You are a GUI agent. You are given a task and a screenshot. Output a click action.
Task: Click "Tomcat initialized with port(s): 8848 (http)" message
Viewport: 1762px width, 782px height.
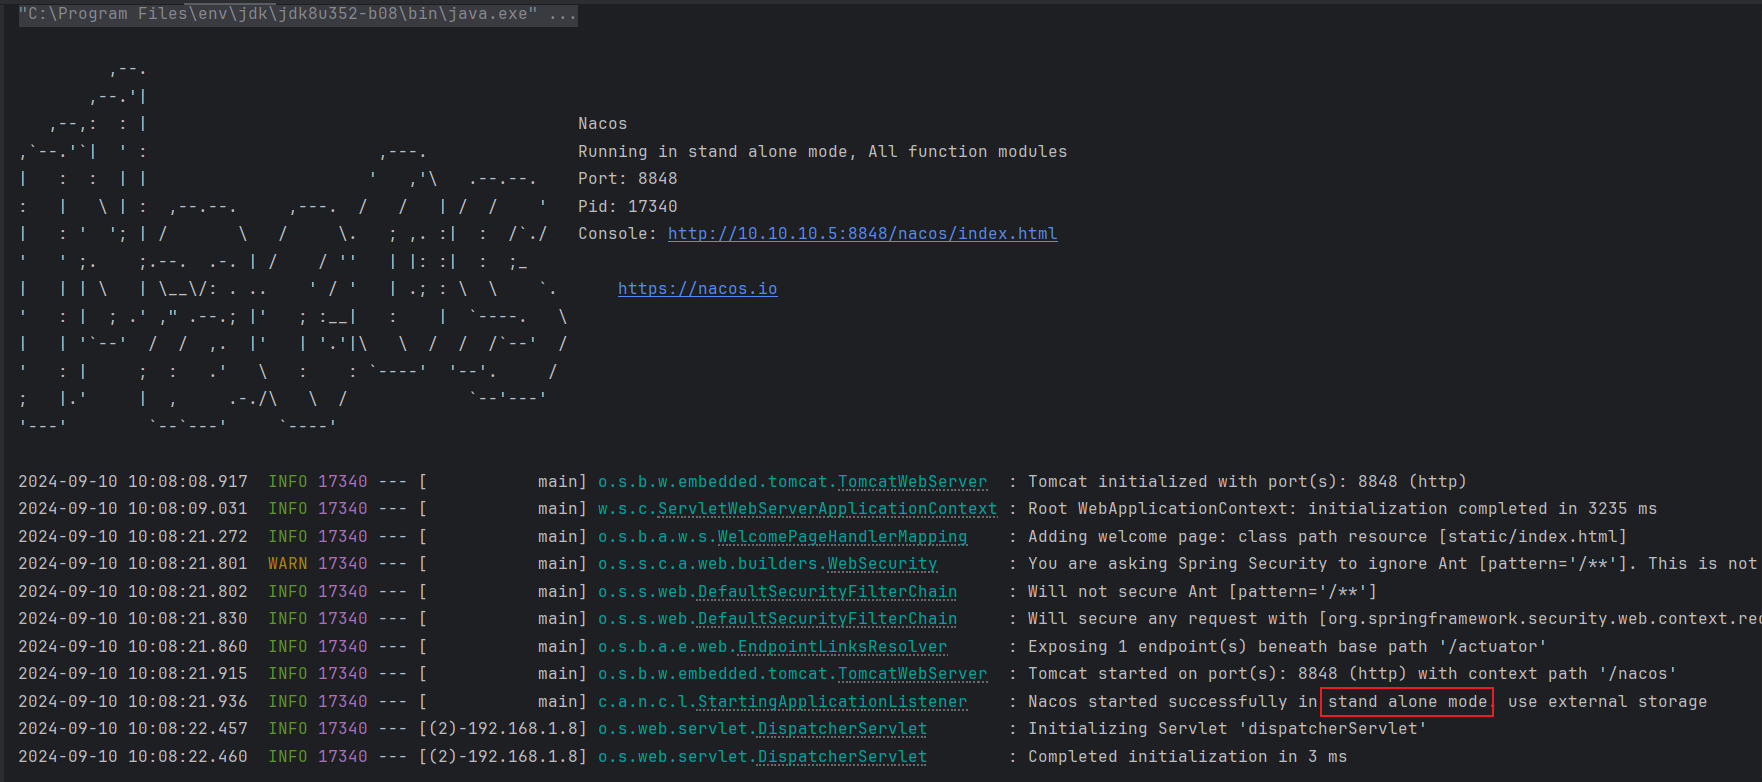coord(1247,482)
